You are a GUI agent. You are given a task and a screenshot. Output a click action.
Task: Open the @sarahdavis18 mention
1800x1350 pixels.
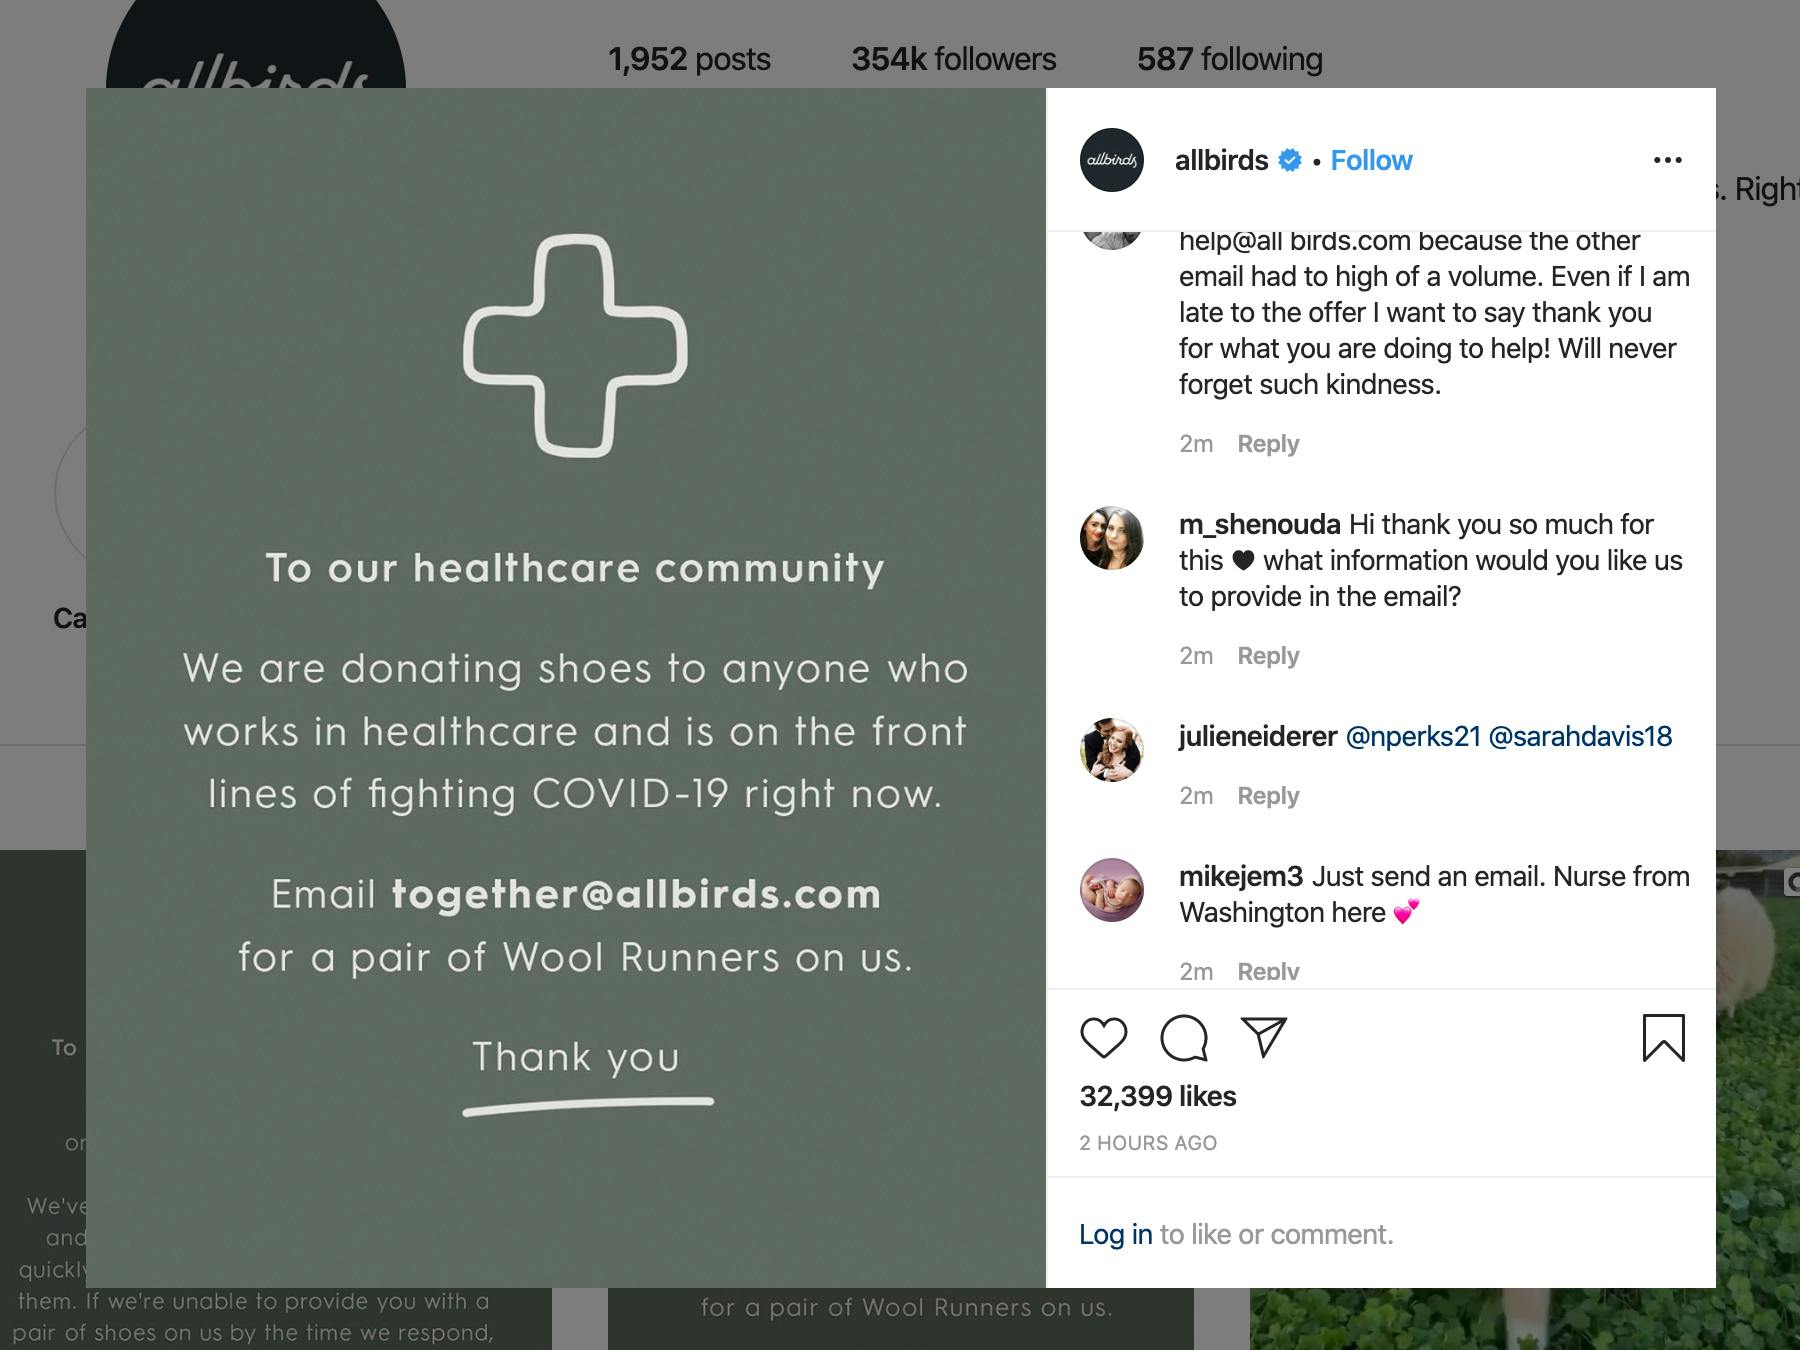pyautogui.click(x=1580, y=737)
